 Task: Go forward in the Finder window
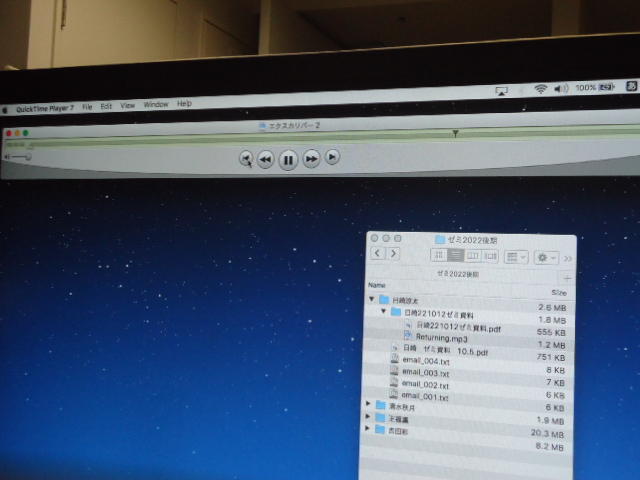click(393, 254)
